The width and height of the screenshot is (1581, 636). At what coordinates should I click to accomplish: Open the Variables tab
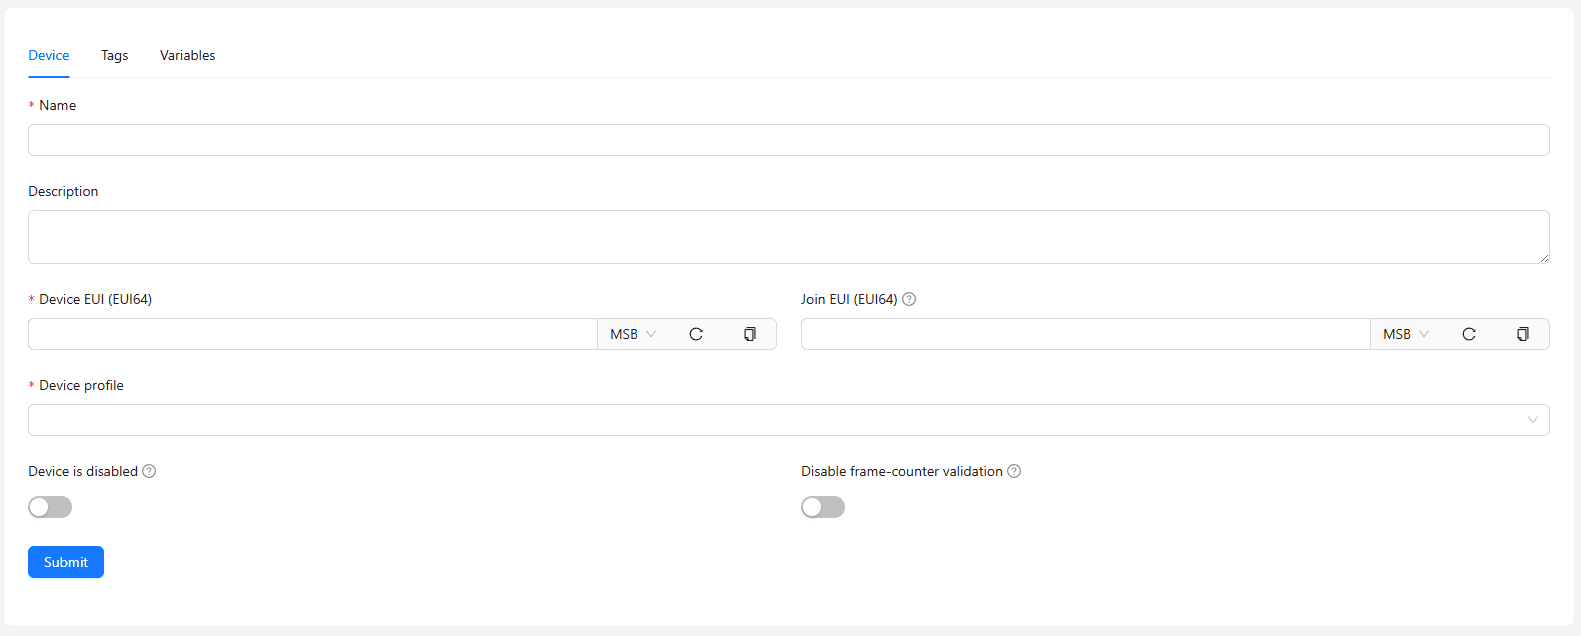click(187, 55)
